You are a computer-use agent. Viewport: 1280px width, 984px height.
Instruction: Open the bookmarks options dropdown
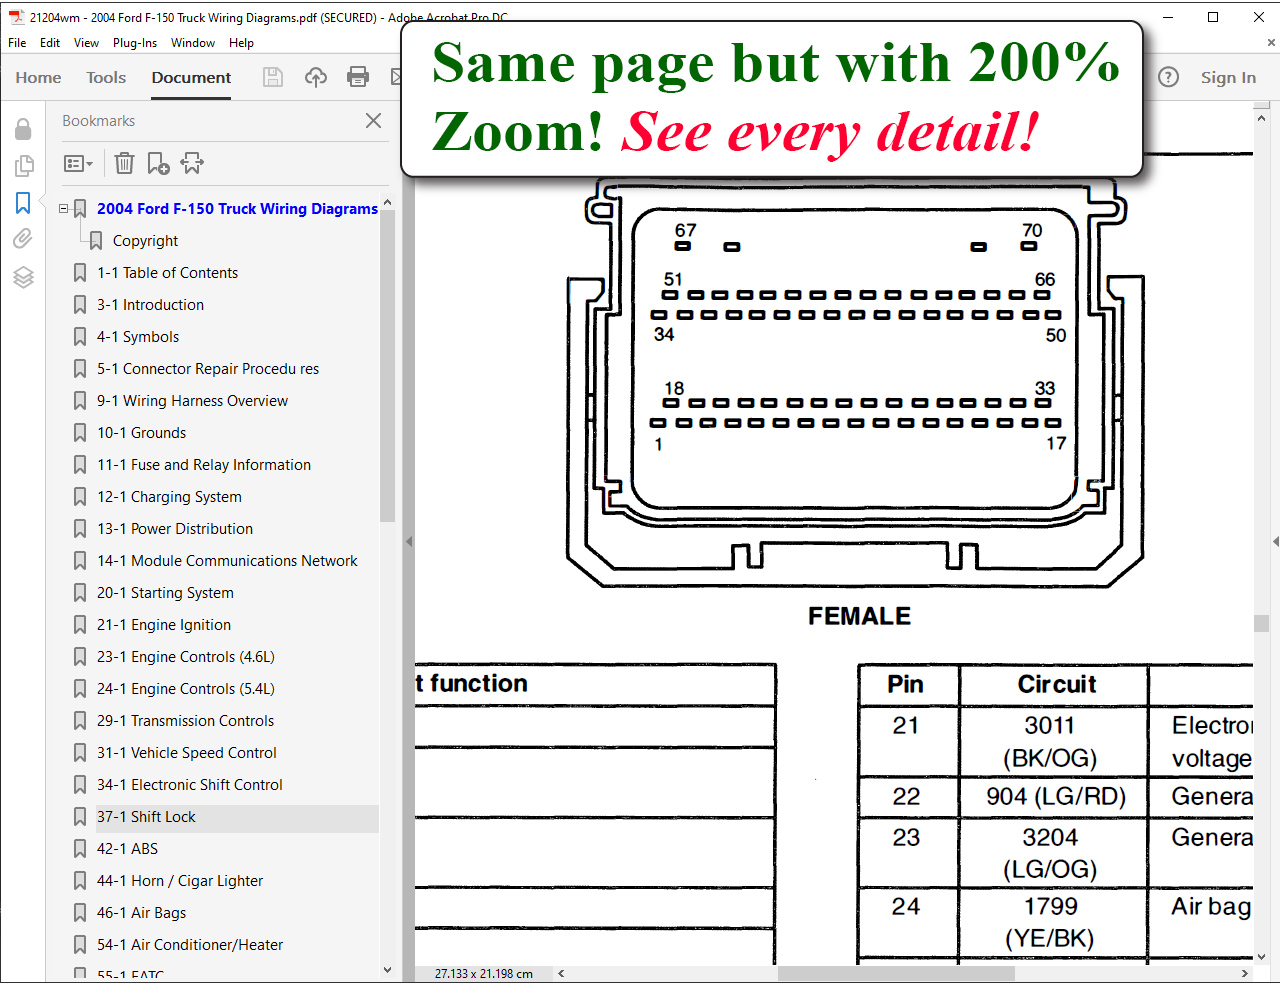coord(78,163)
